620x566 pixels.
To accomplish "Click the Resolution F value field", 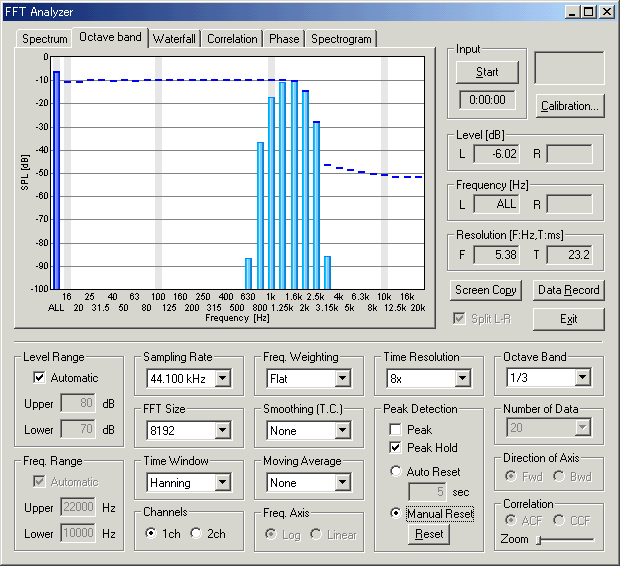I will [497, 254].
